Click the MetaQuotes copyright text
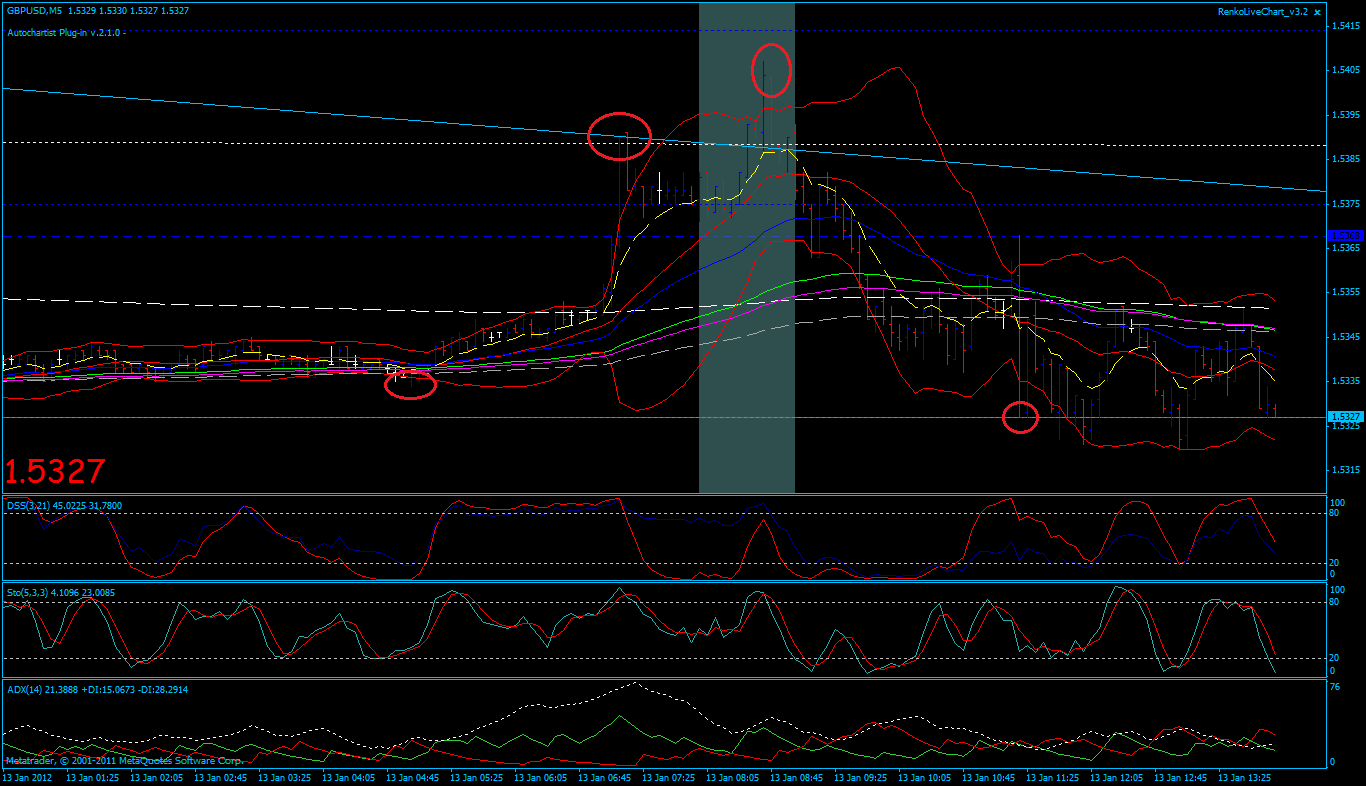 120,761
